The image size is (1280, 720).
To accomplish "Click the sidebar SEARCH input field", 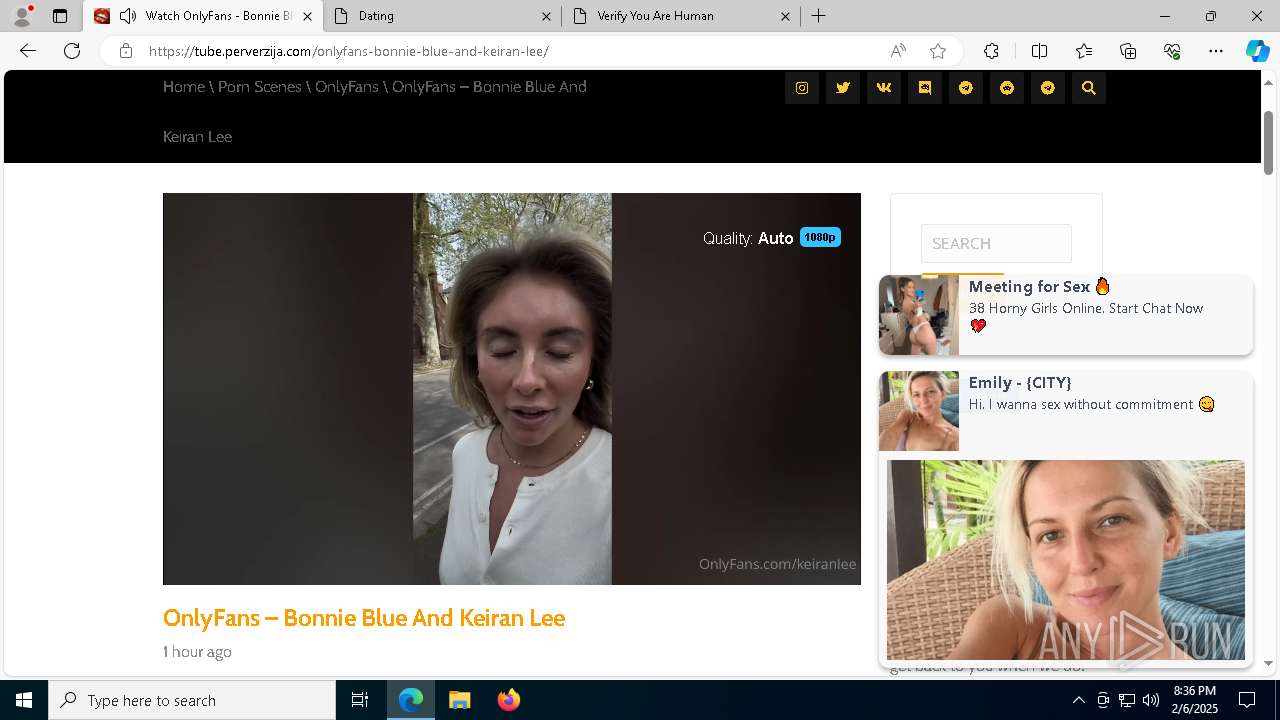I will [996, 243].
